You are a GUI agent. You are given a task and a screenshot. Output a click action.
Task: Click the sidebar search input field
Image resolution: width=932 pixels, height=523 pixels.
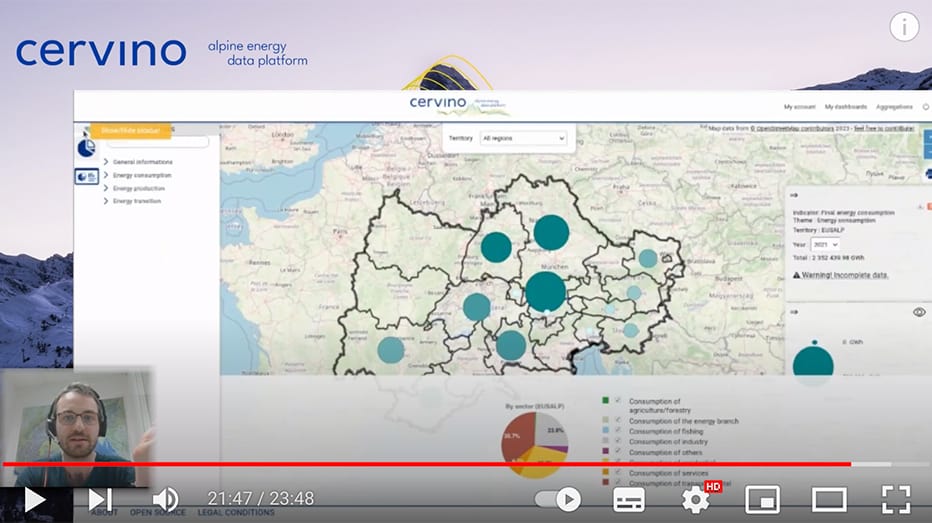(158, 143)
